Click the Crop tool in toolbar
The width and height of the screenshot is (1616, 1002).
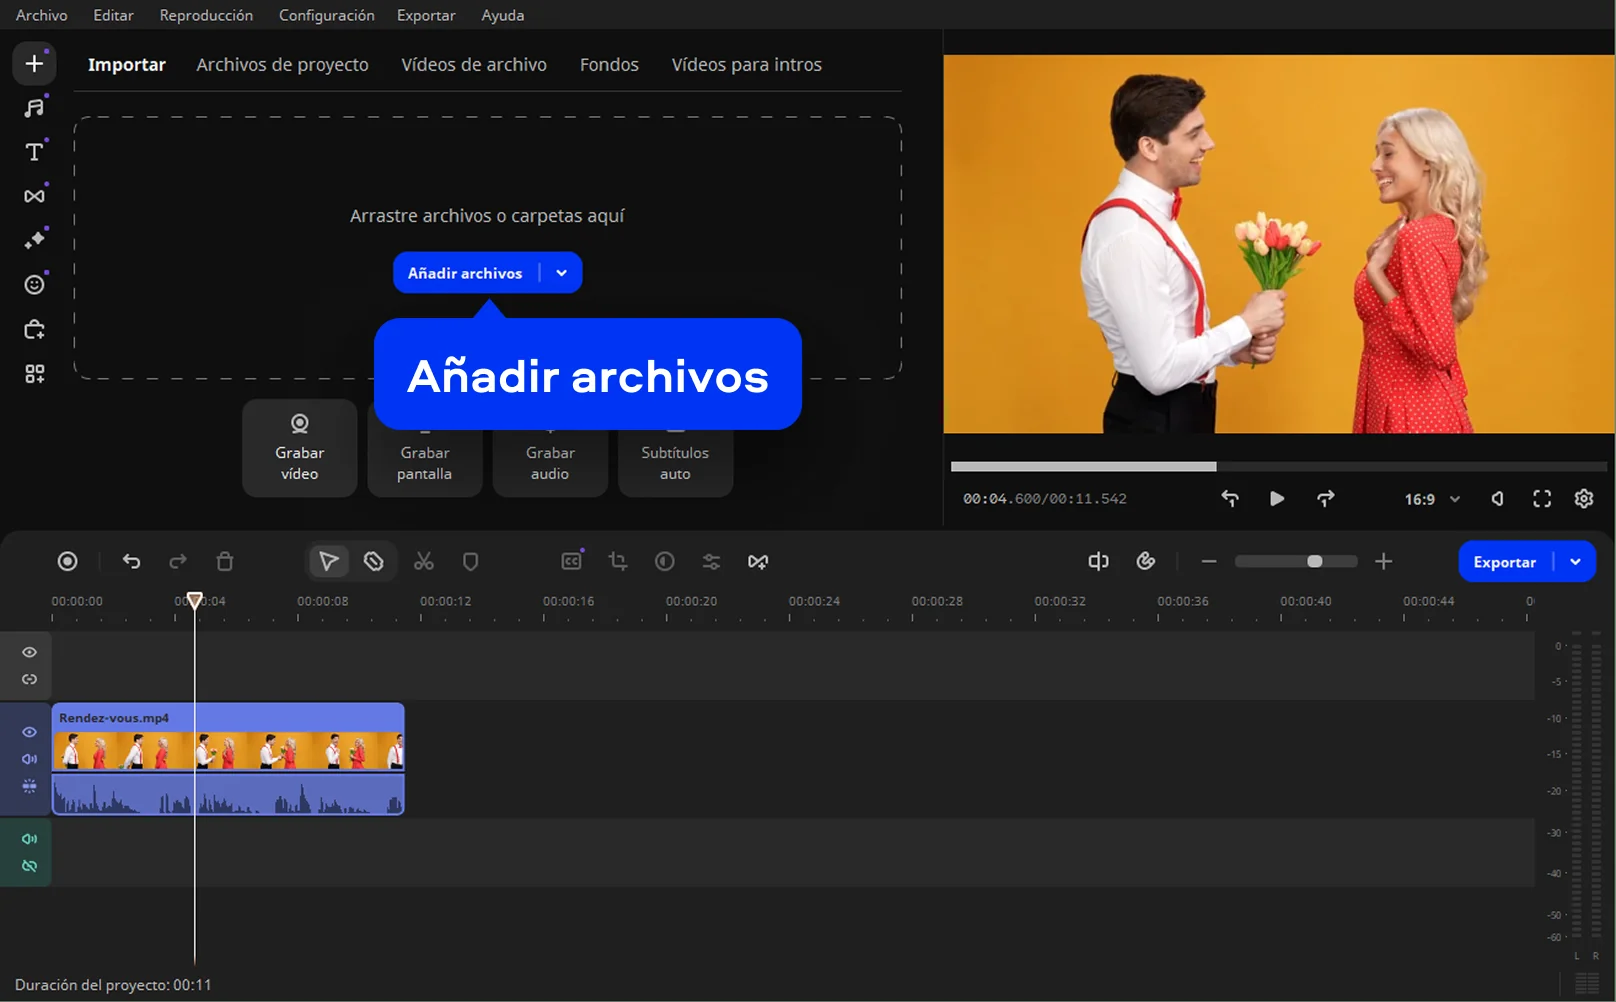click(618, 562)
